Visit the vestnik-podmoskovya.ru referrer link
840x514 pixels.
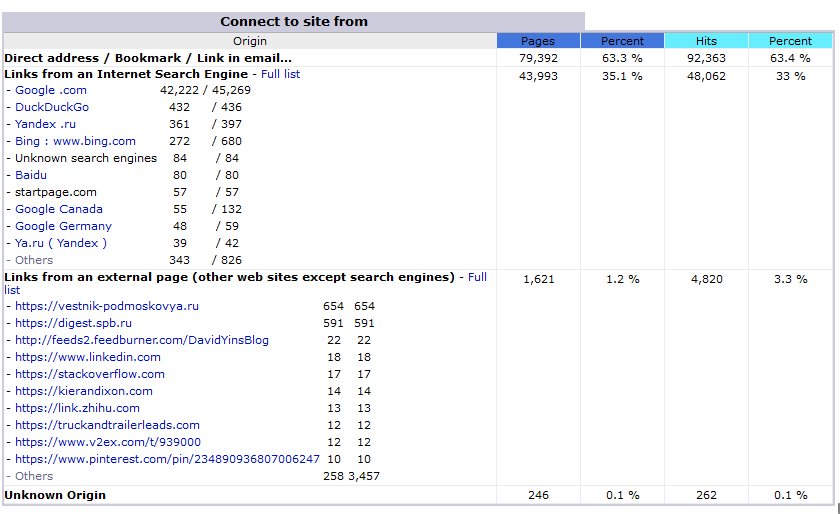(x=107, y=306)
